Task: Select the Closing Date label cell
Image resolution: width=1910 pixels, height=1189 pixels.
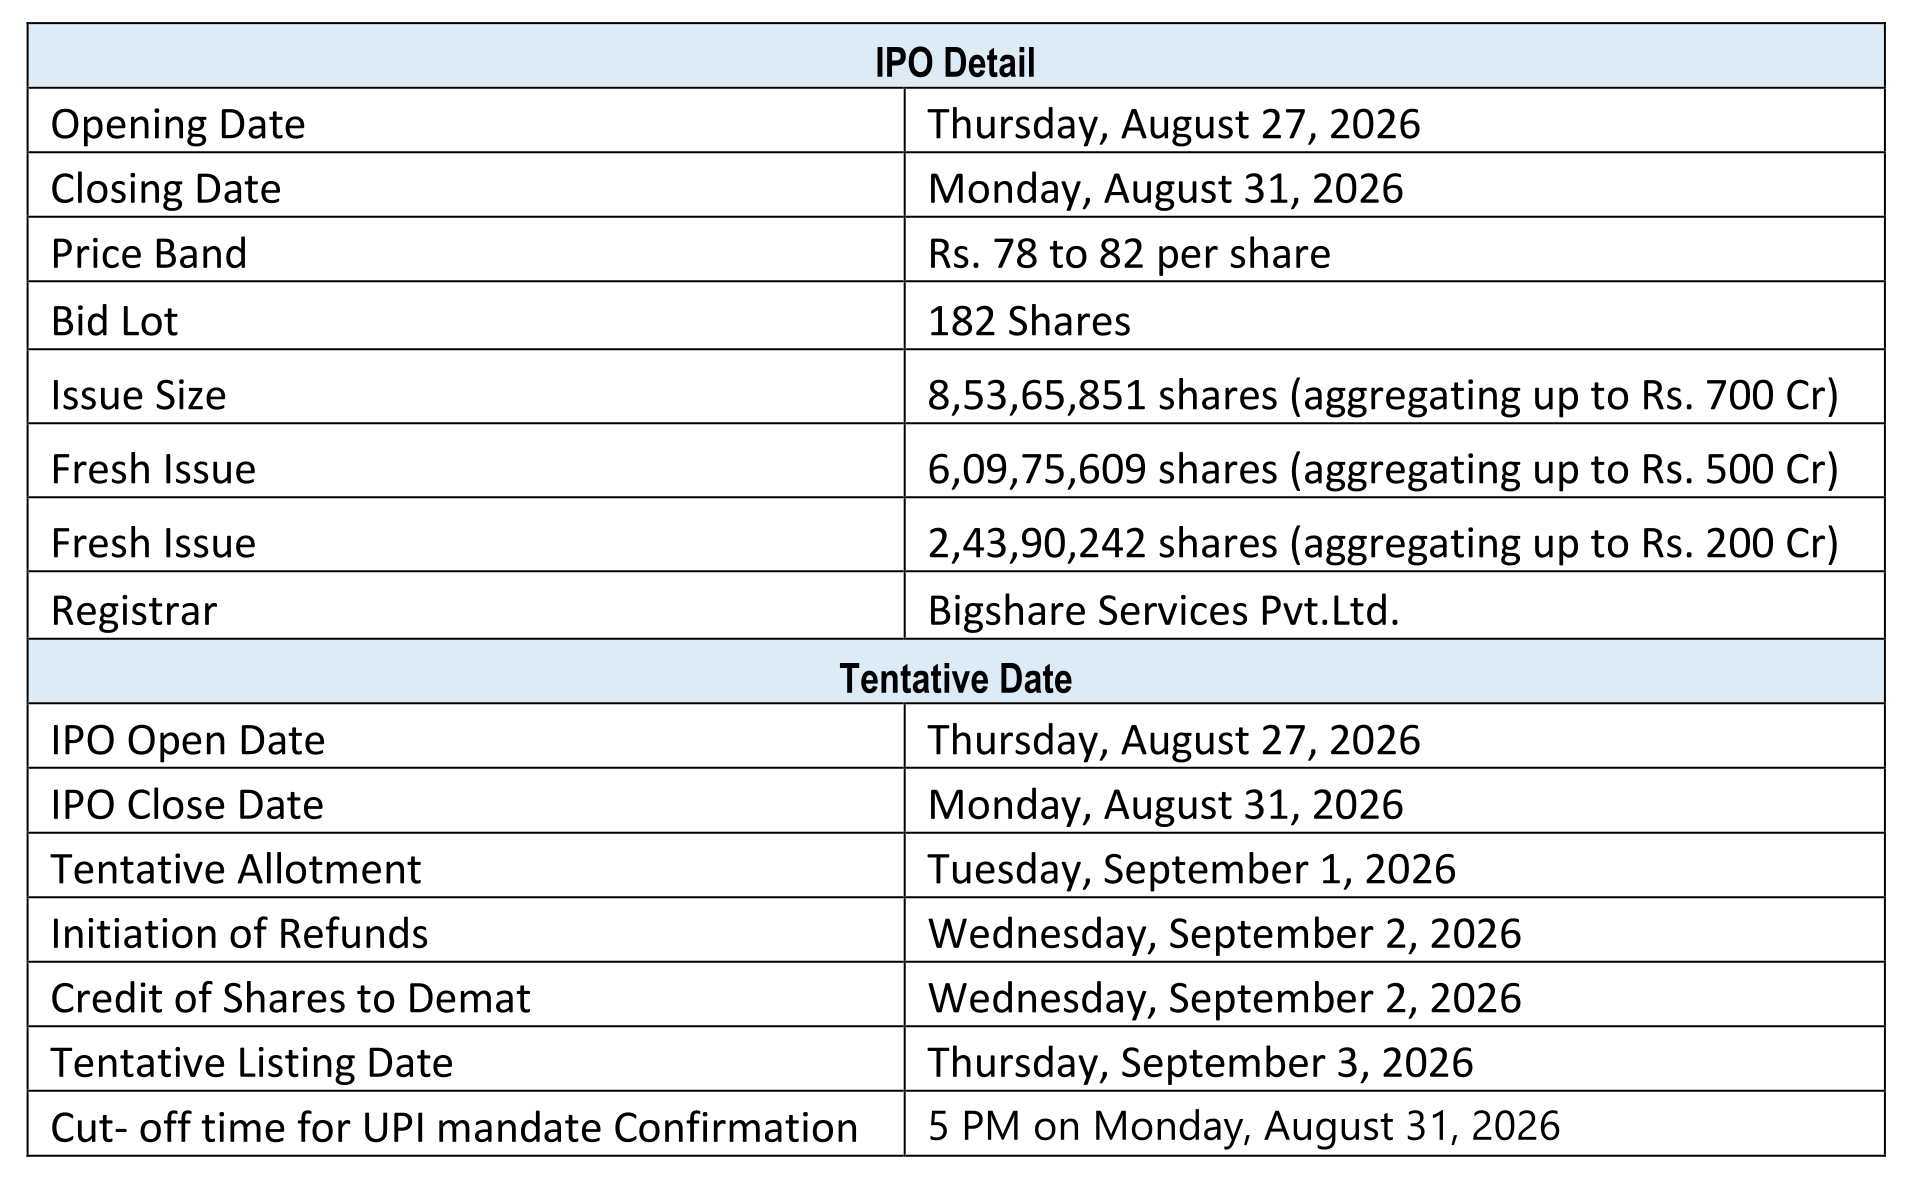Action: pos(466,185)
